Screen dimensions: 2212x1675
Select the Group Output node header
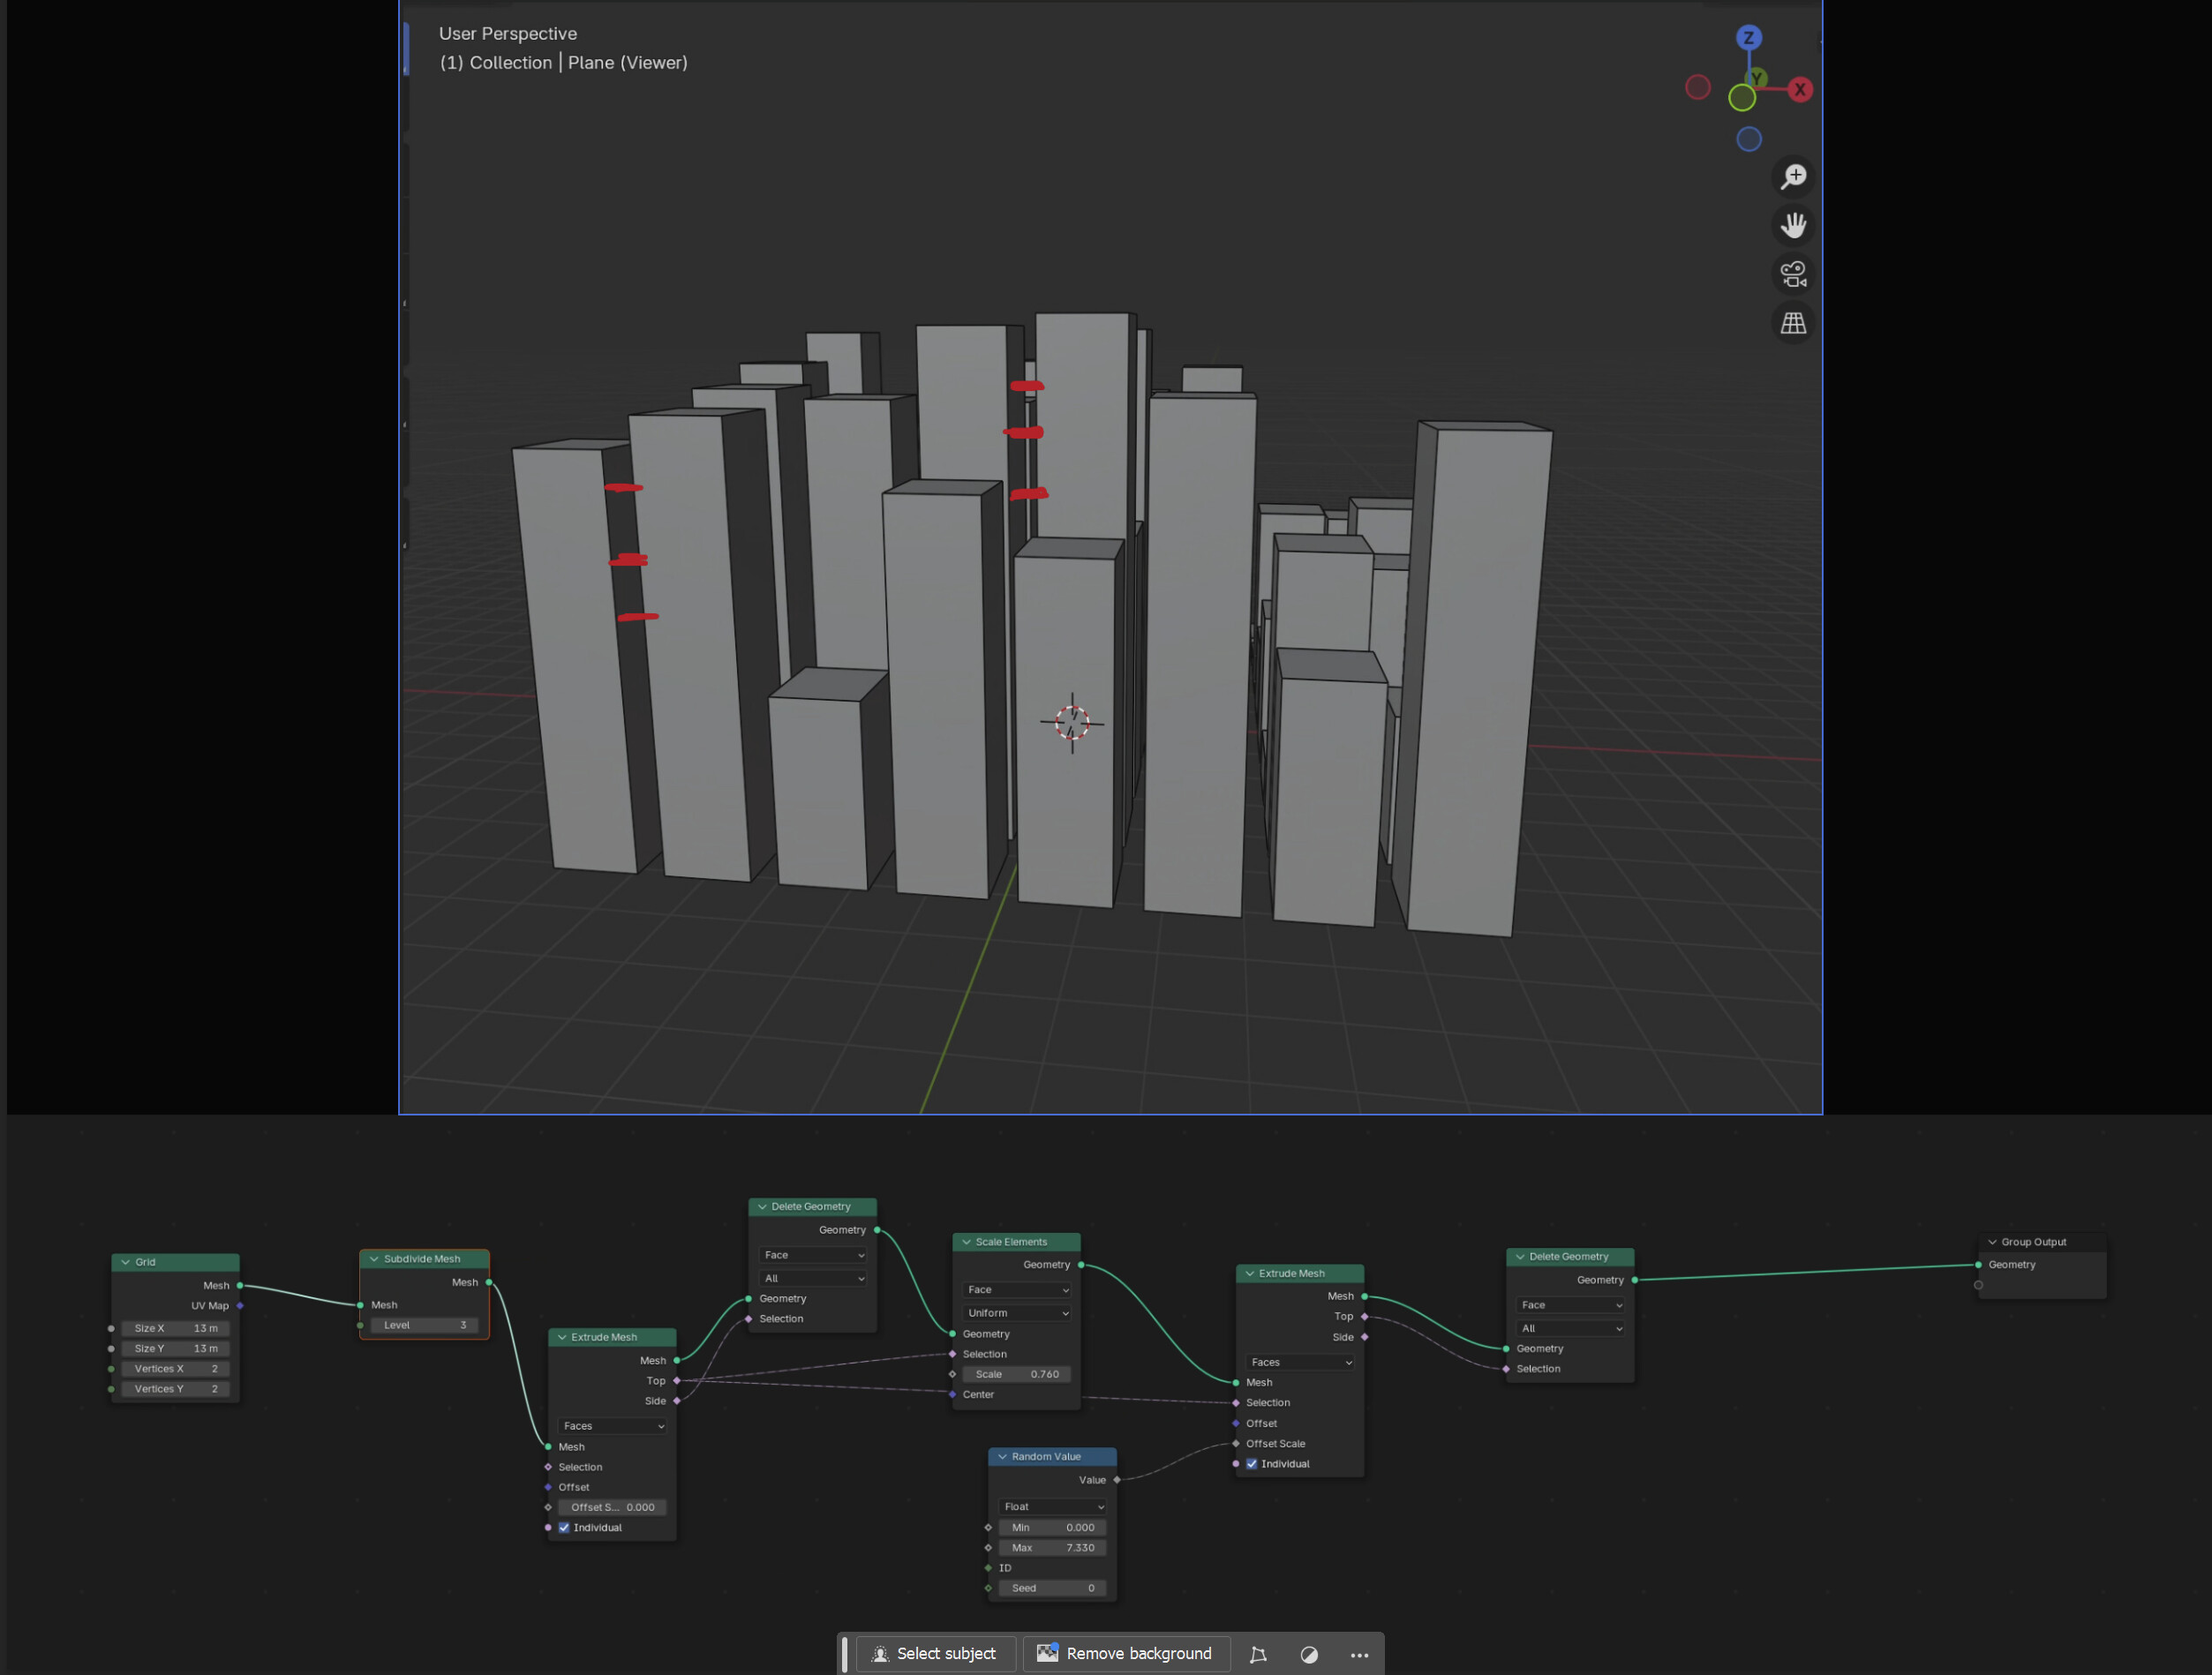(x=2043, y=1242)
